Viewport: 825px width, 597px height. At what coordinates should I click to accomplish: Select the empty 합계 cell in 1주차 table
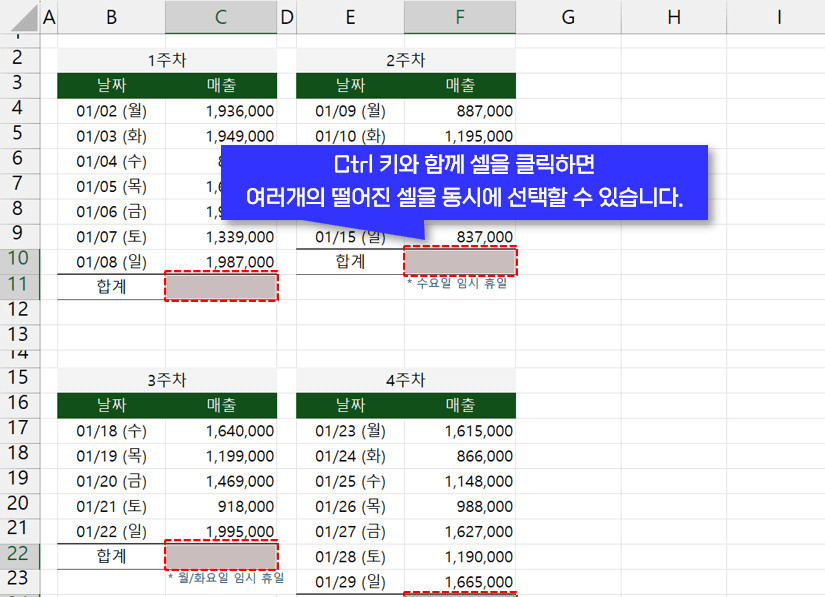220,287
